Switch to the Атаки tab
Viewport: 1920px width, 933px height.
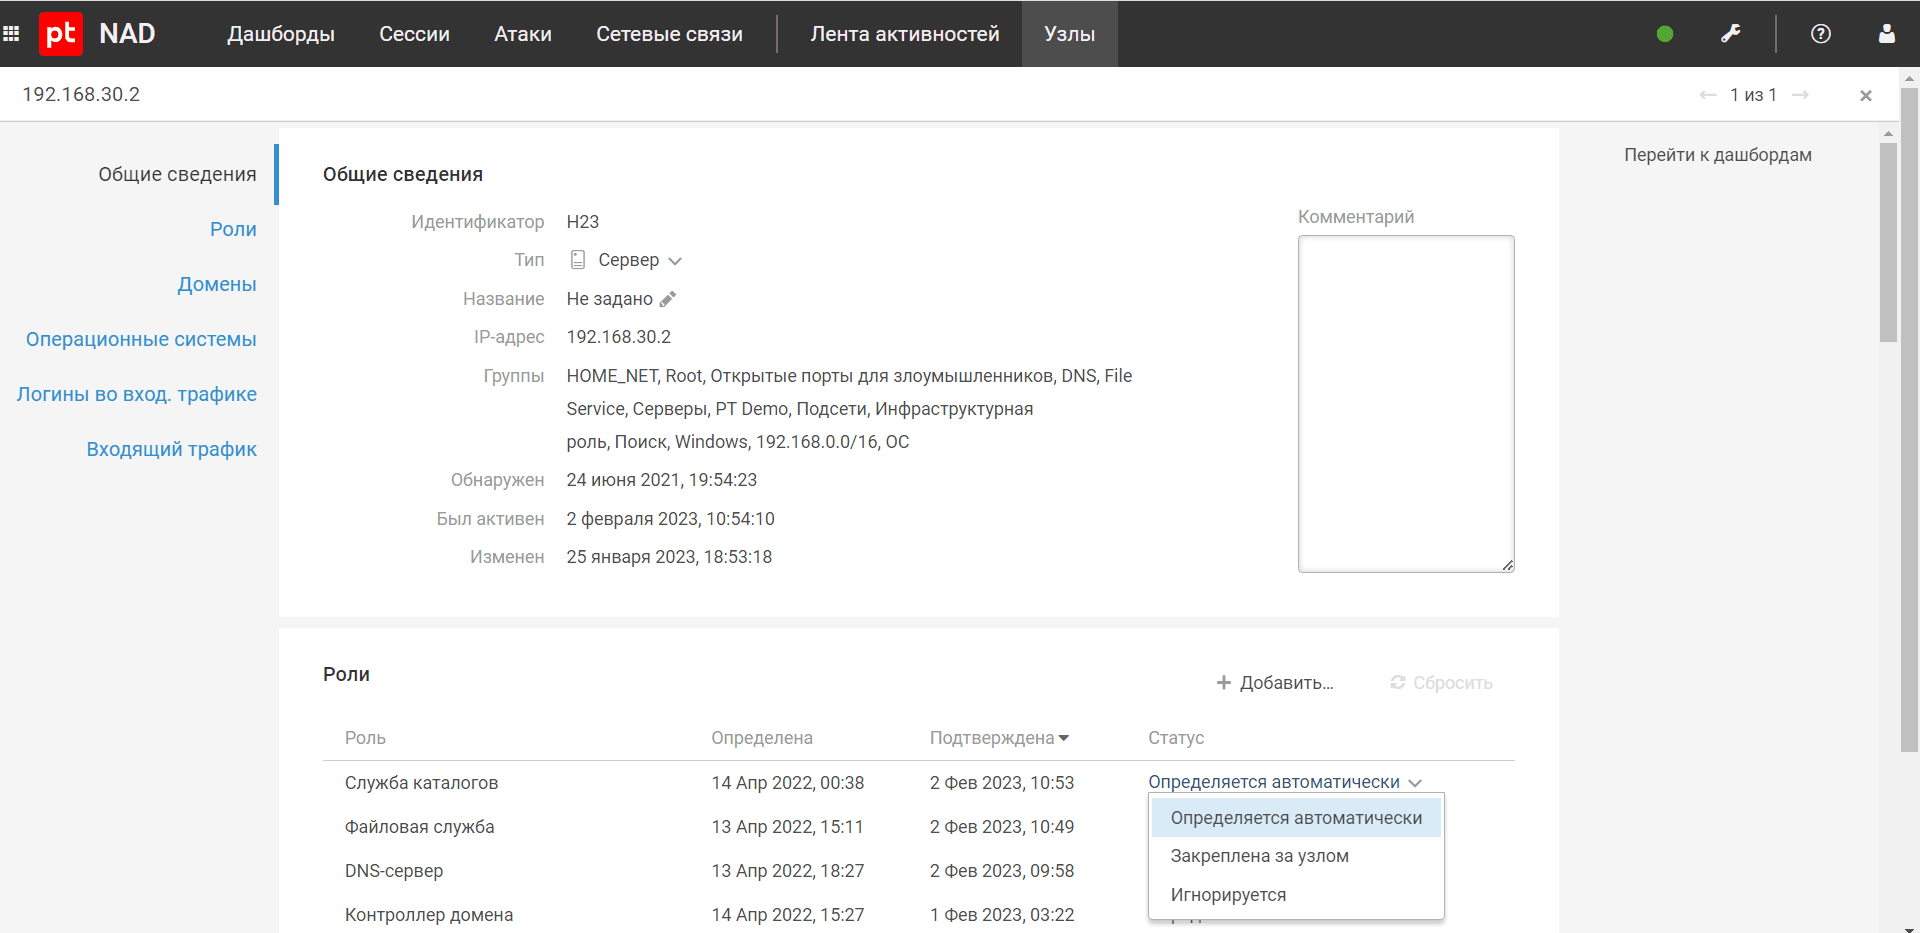(x=522, y=34)
